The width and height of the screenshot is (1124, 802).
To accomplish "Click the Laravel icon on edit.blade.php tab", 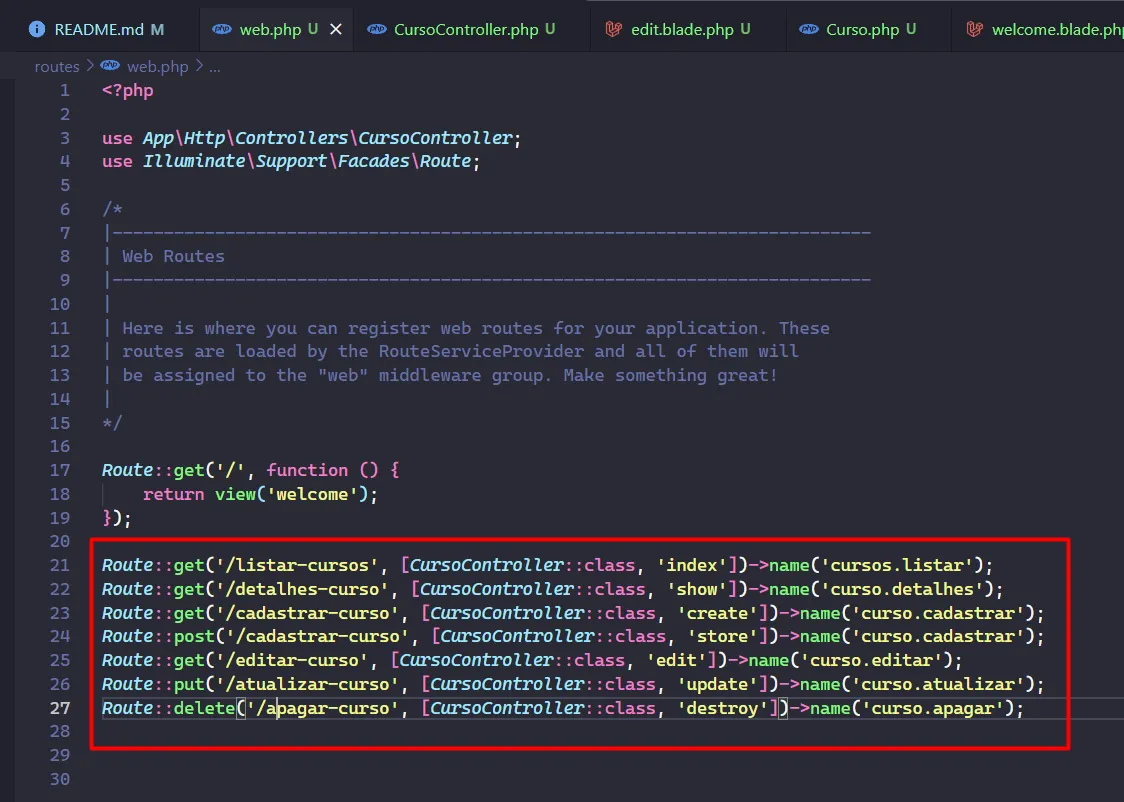I will click(614, 30).
